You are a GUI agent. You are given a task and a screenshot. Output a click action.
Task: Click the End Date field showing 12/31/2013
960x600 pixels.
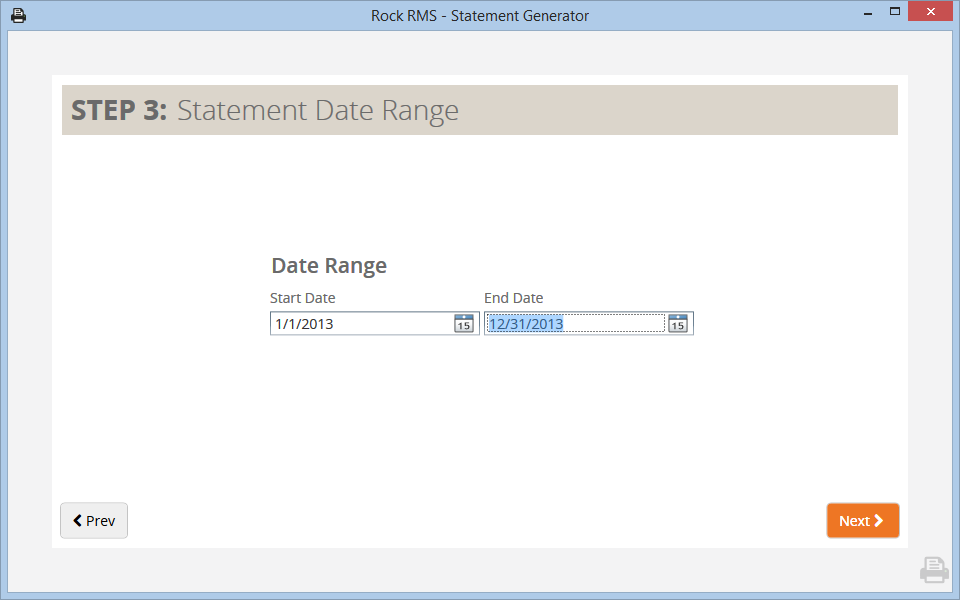click(x=575, y=324)
